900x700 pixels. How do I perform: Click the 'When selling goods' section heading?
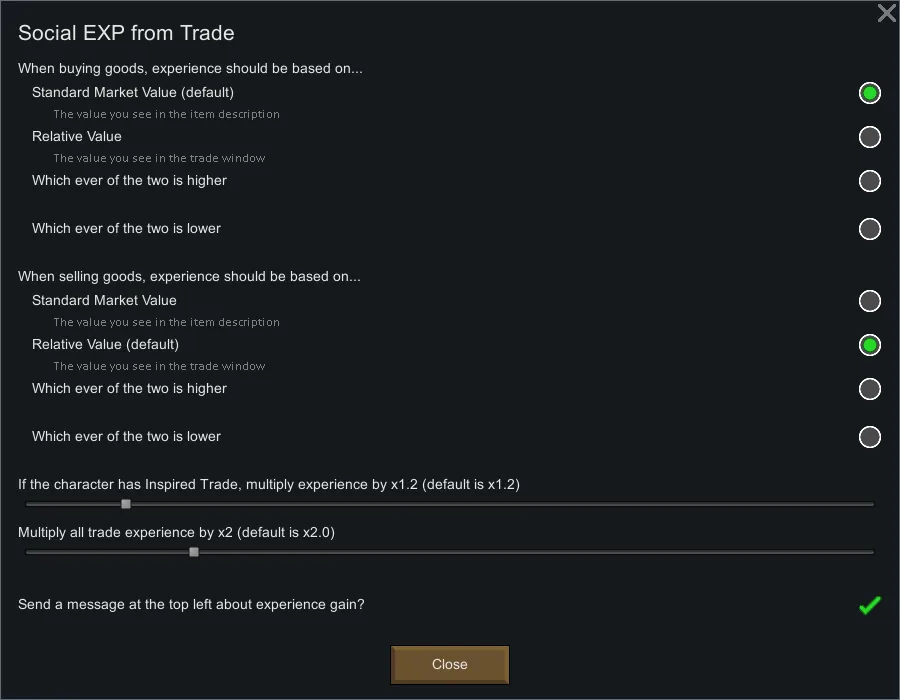189,277
